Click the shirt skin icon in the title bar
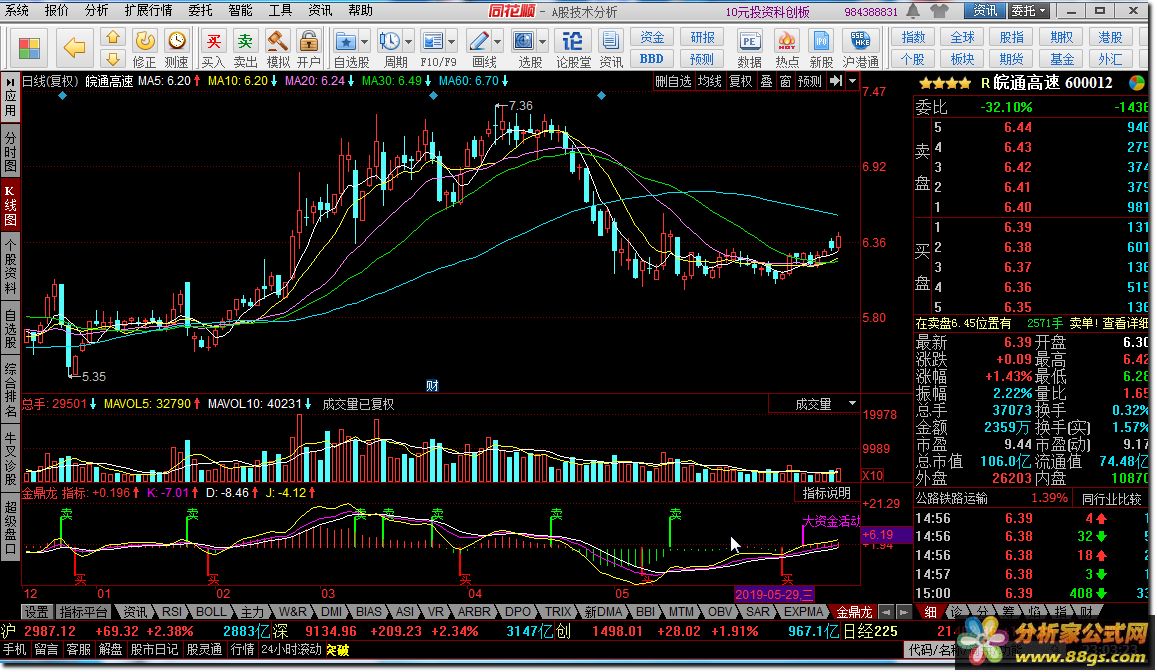 939,11
